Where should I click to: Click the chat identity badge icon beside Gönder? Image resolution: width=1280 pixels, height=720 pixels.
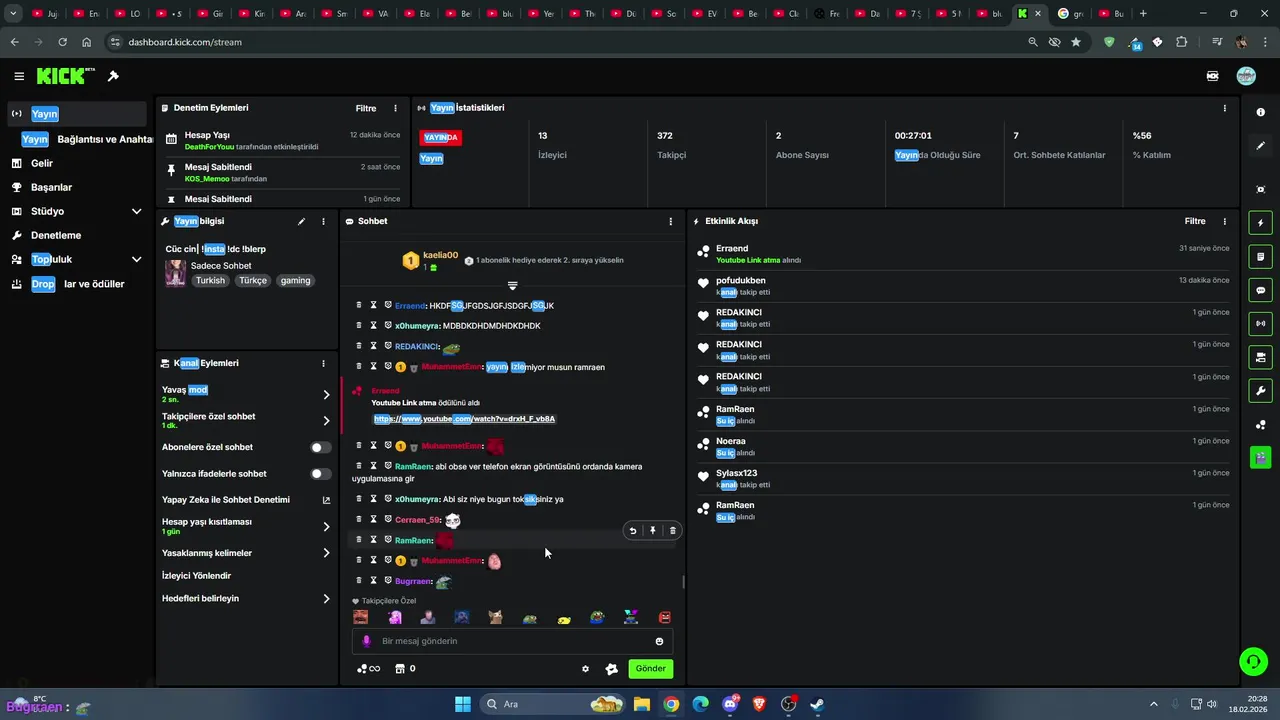(612, 669)
